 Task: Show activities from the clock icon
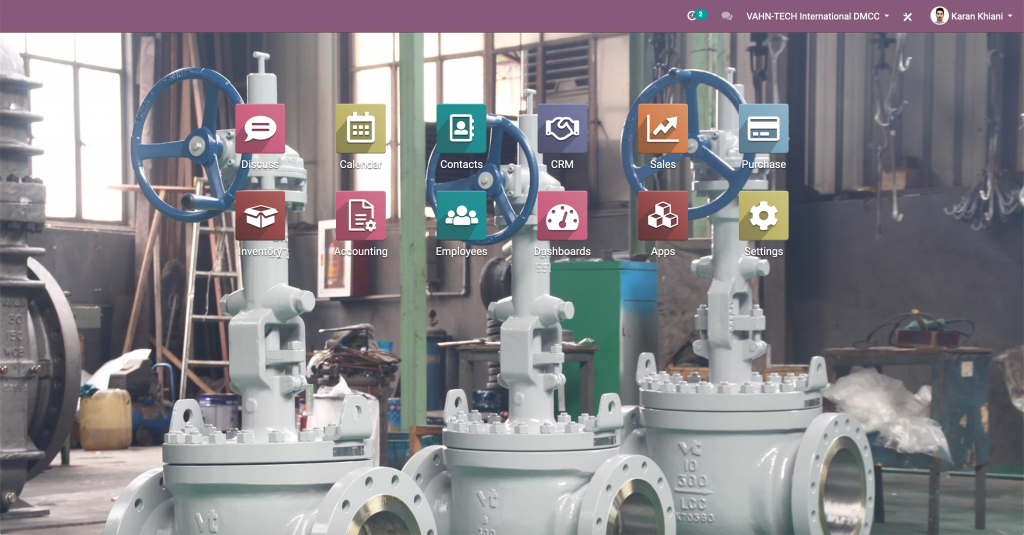coord(694,16)
